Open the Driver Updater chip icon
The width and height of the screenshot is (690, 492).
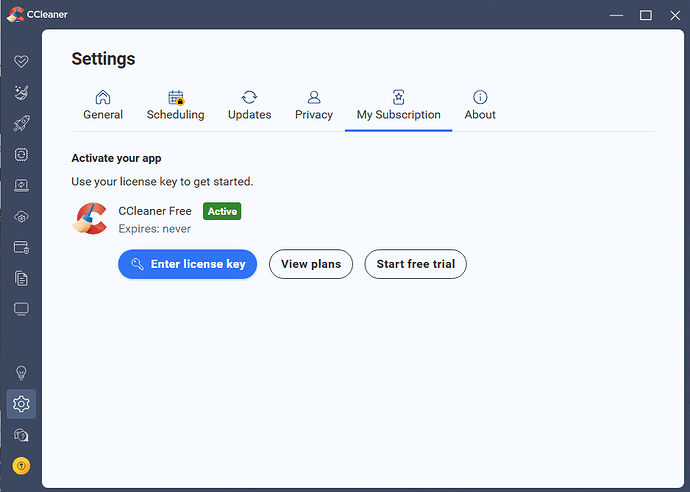[21, 154]
